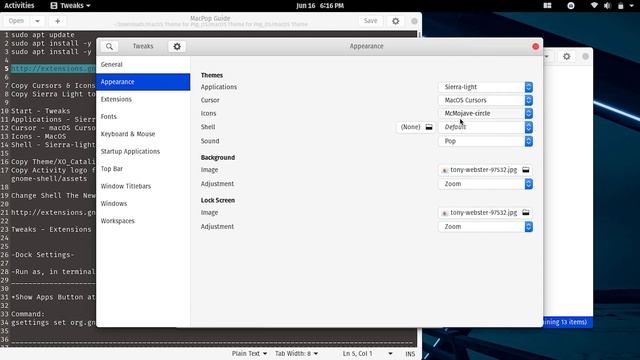Select Workspaces in Tweaks sidebar
640x360 pixels.
pyautogui.click(x=143, y=221)
